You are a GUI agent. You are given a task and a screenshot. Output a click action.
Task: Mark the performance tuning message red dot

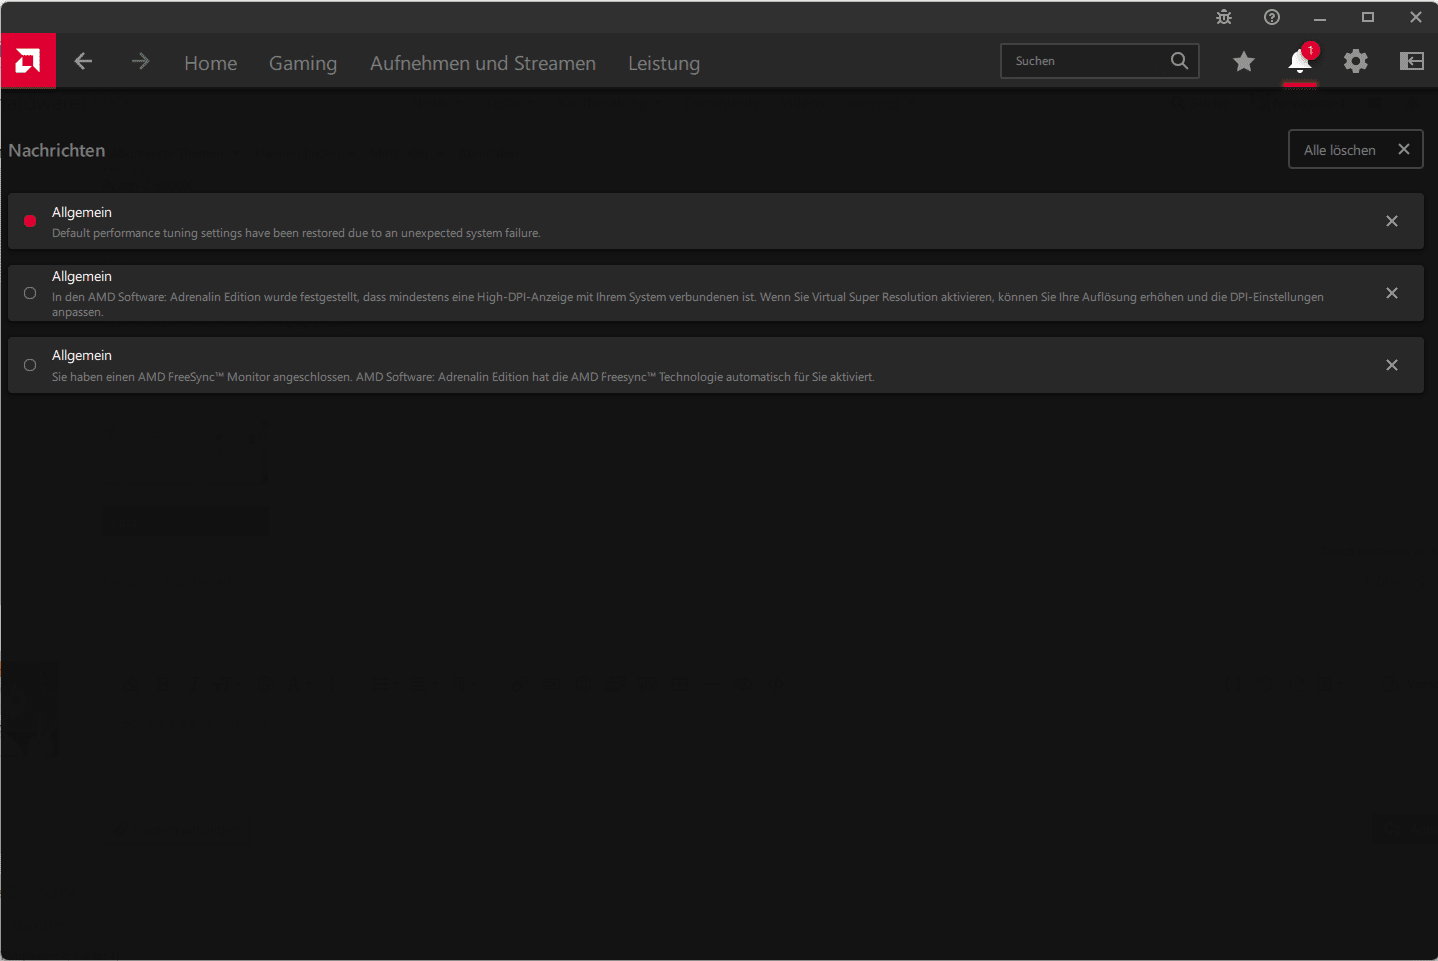[x=30, y=221]
